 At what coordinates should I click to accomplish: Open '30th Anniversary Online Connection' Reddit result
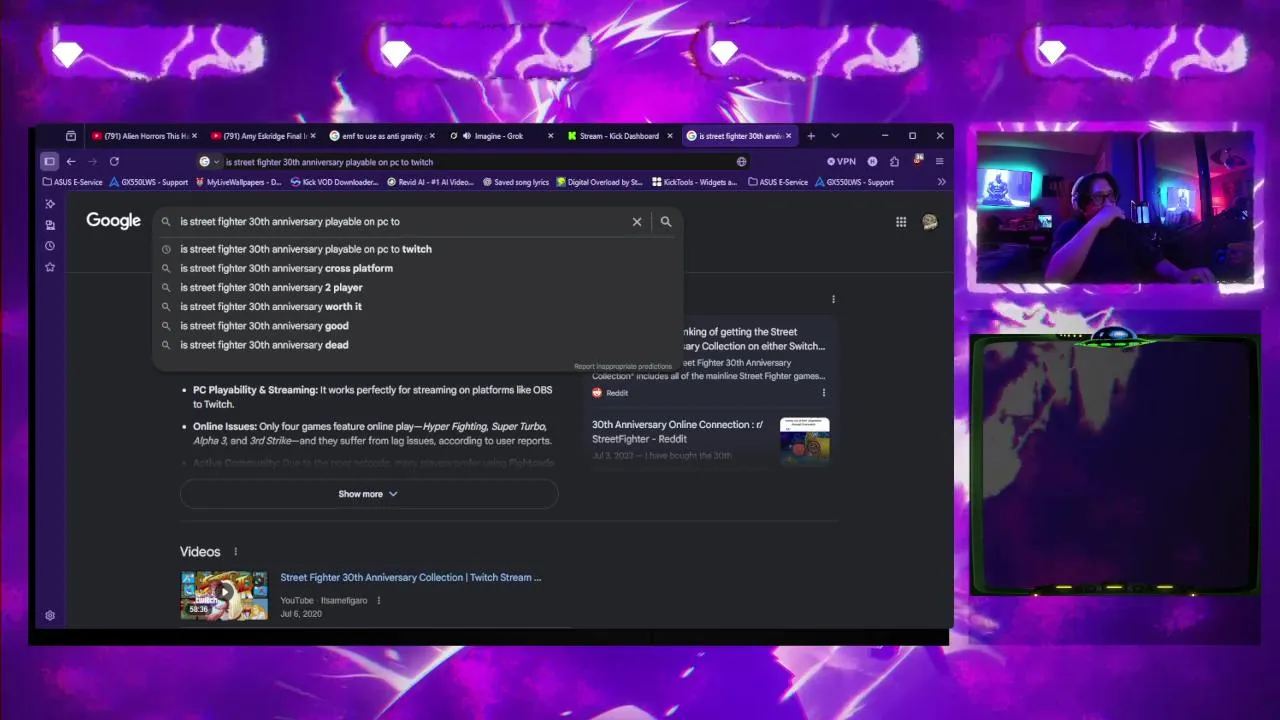[x=678, y=431]
